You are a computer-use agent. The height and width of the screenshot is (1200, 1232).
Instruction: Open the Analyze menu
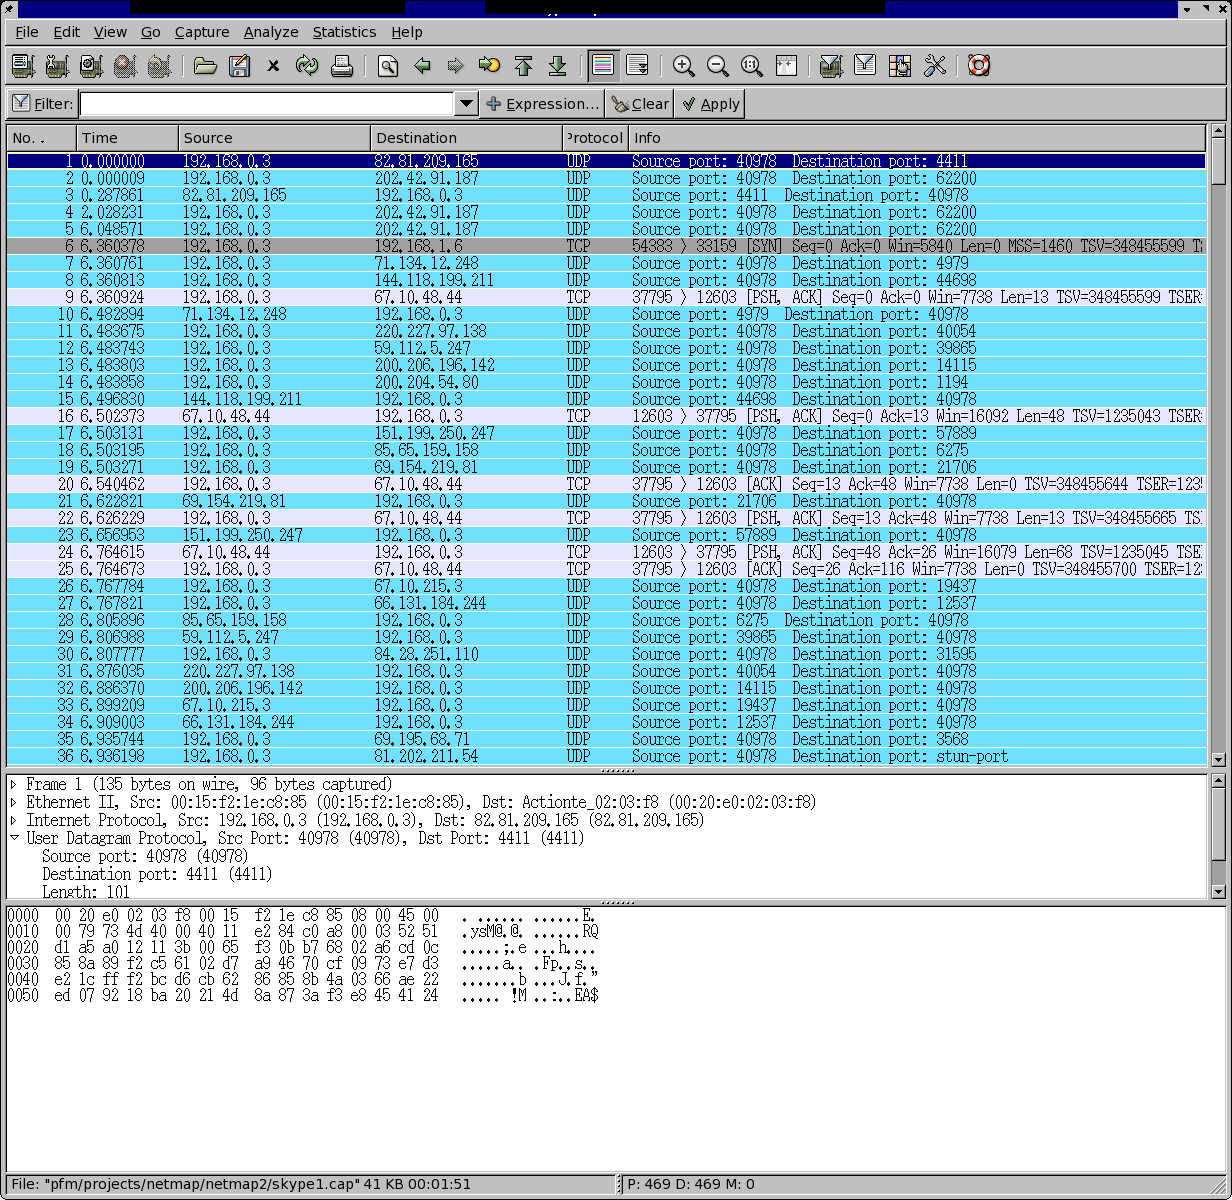click(271, 32)
